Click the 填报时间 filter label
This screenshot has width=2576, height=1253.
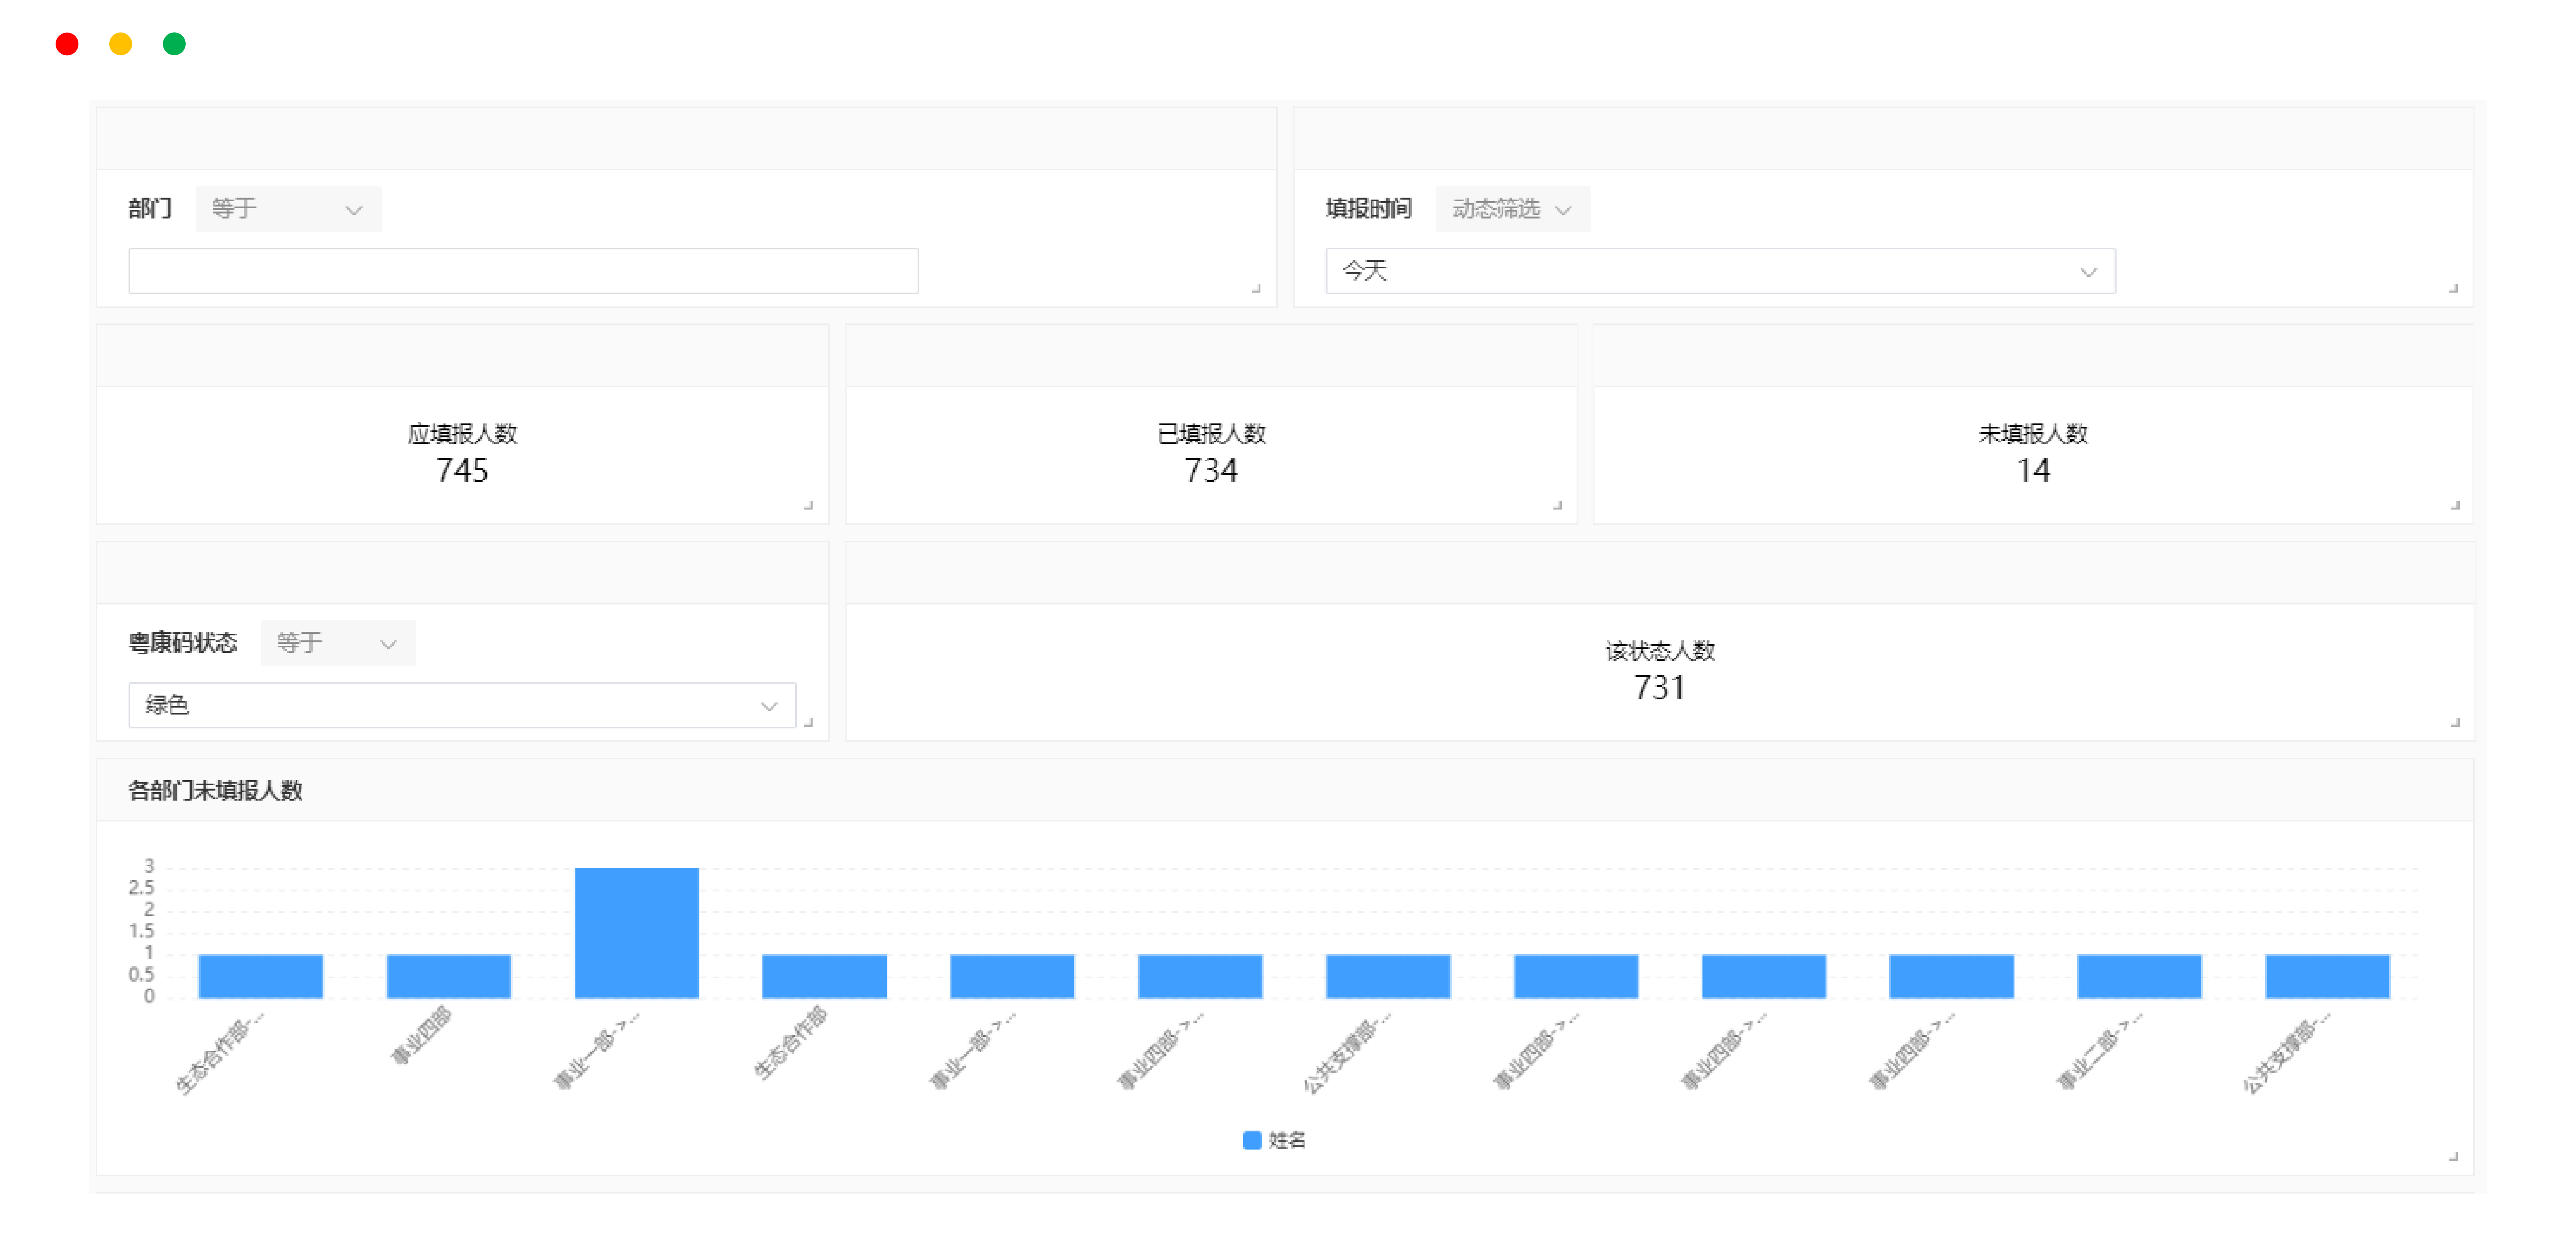1368,209
